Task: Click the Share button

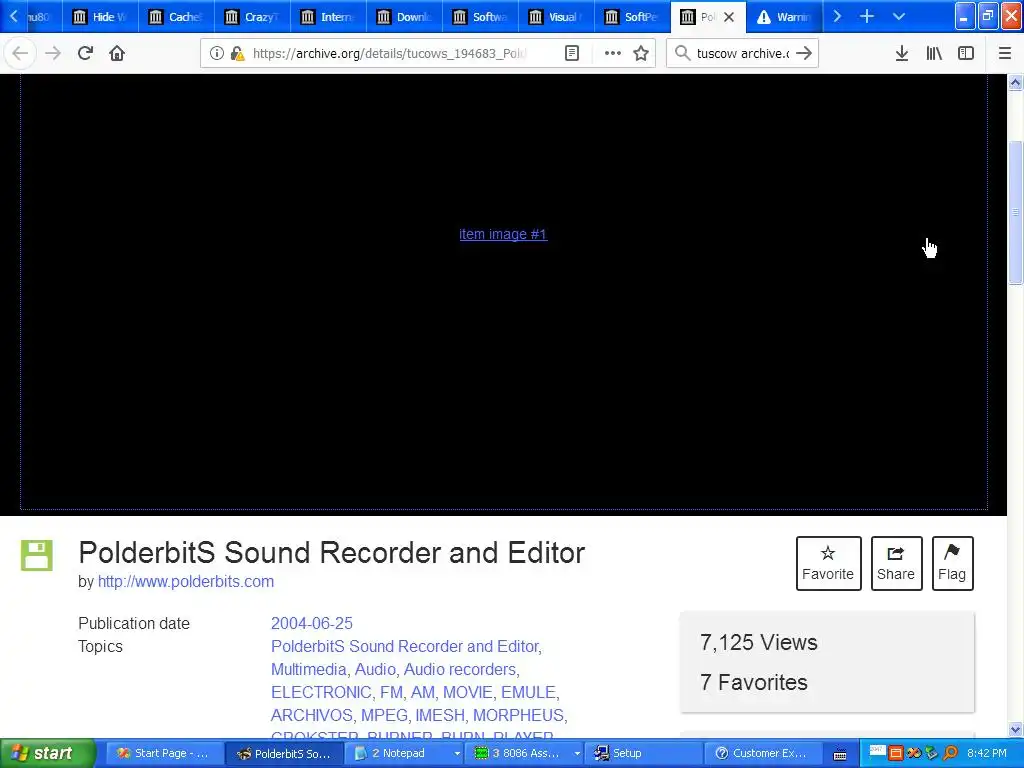Action: [x=896, y=563]
